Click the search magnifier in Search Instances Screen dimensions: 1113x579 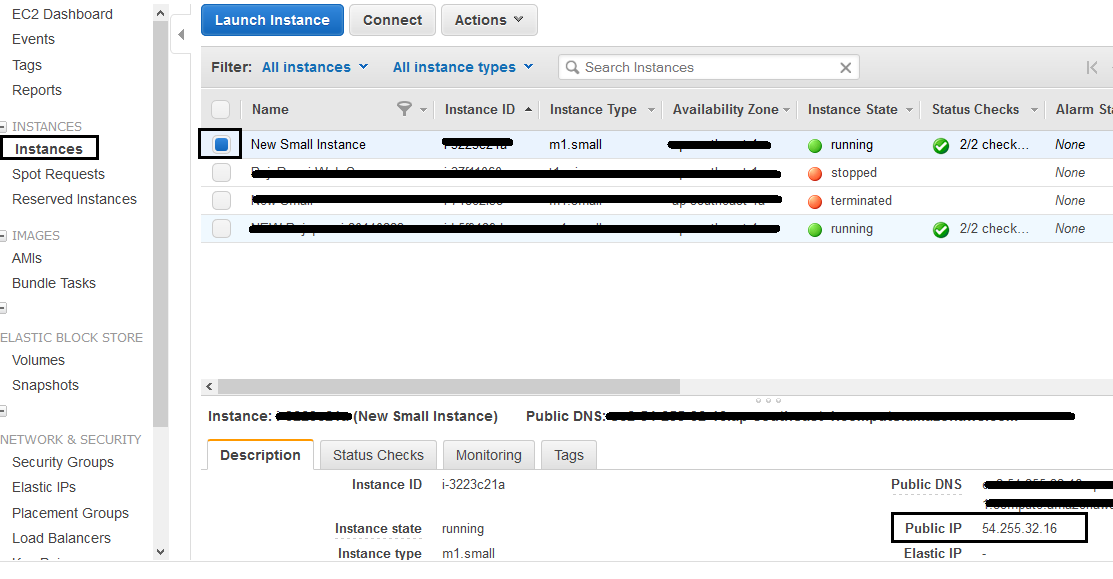[572, 67]
